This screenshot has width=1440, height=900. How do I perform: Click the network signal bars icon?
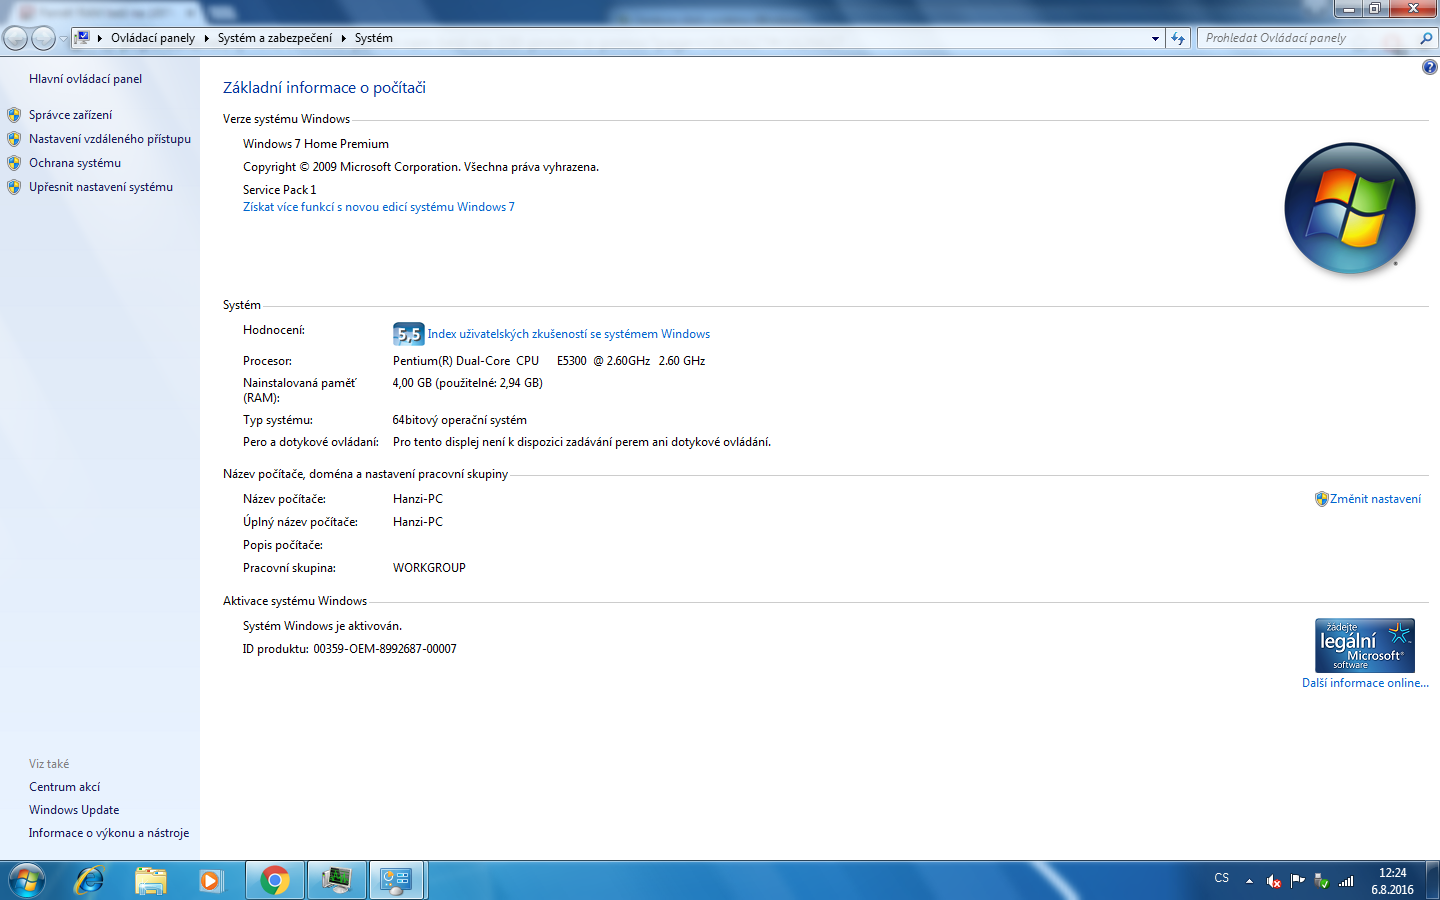coord(1346,881)
